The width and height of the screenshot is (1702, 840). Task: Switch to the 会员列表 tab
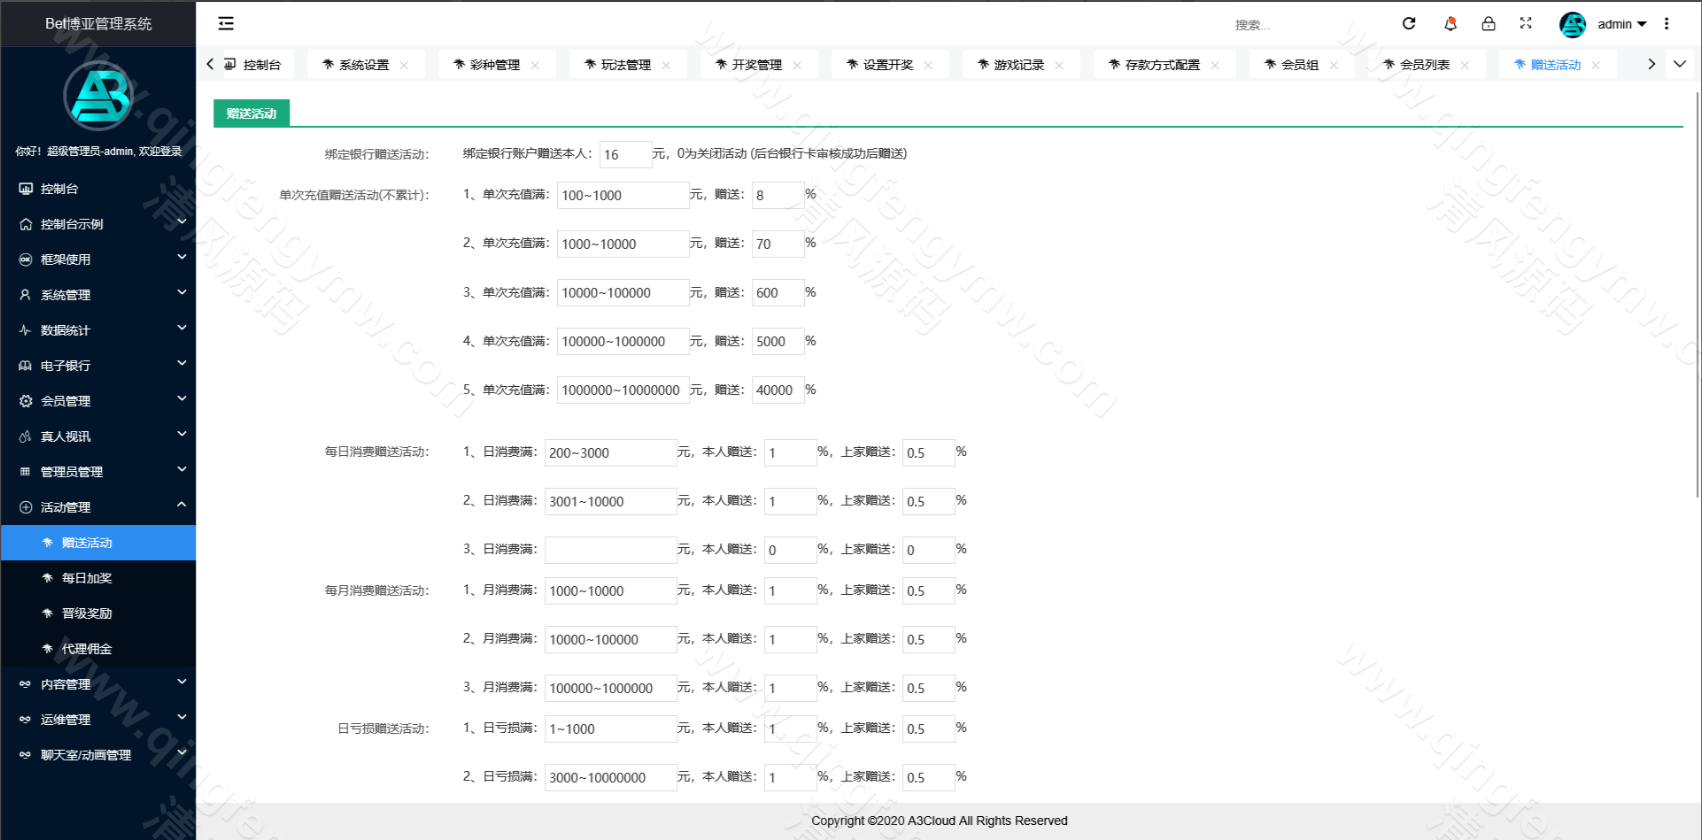(1424, 65)
